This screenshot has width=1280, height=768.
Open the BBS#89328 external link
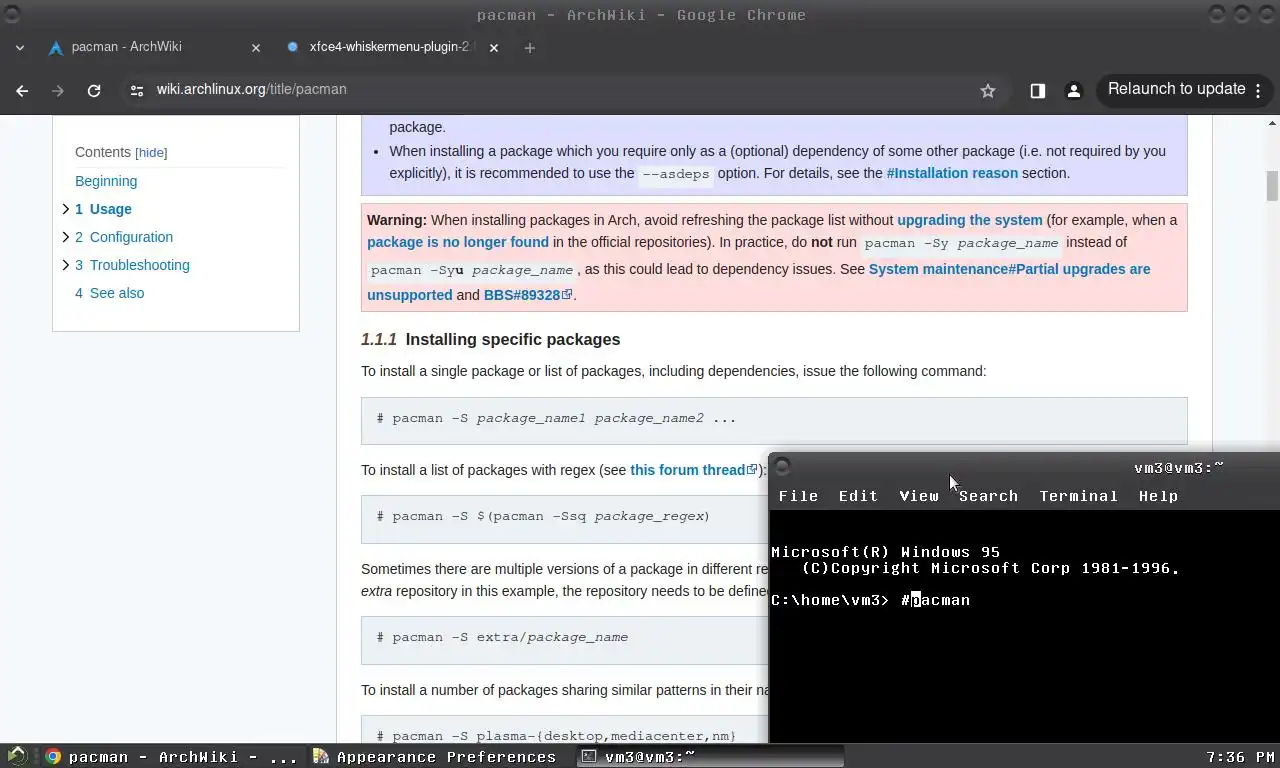coord(528,295)
